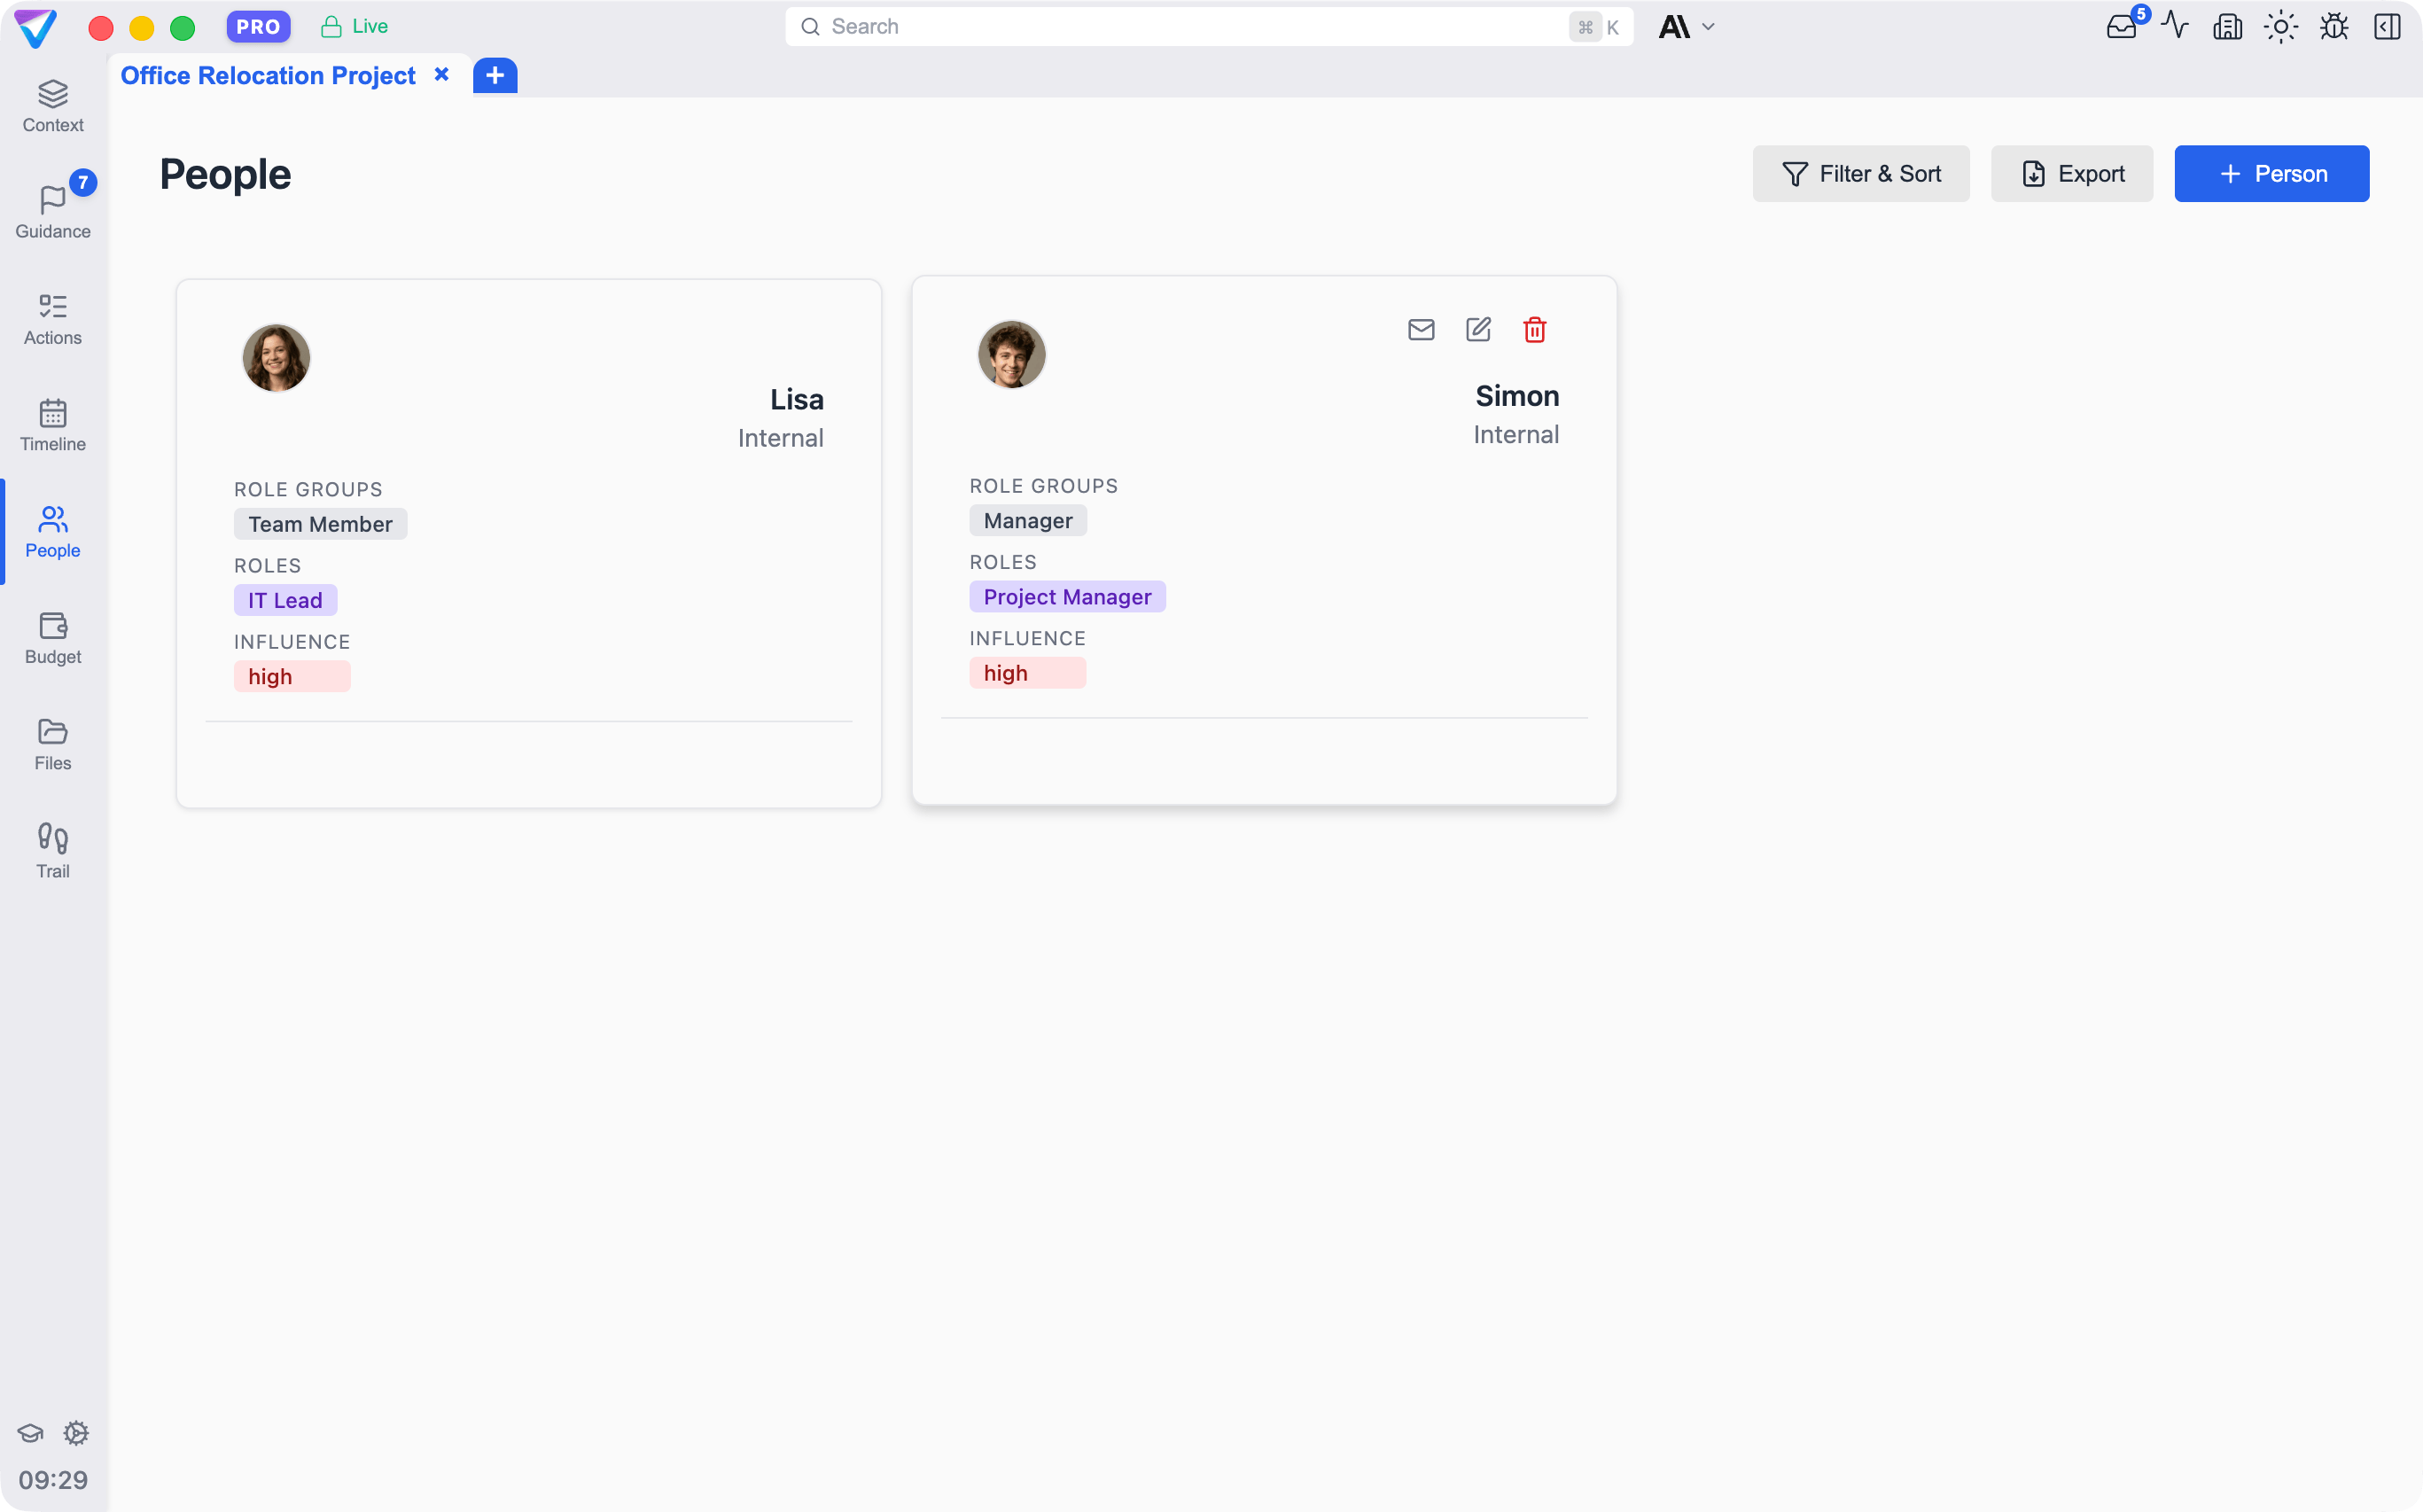This screenshot has width=2423, height=1512.
Task: Toggle the right sidebar panel icon
Action: coord(2387,27)
